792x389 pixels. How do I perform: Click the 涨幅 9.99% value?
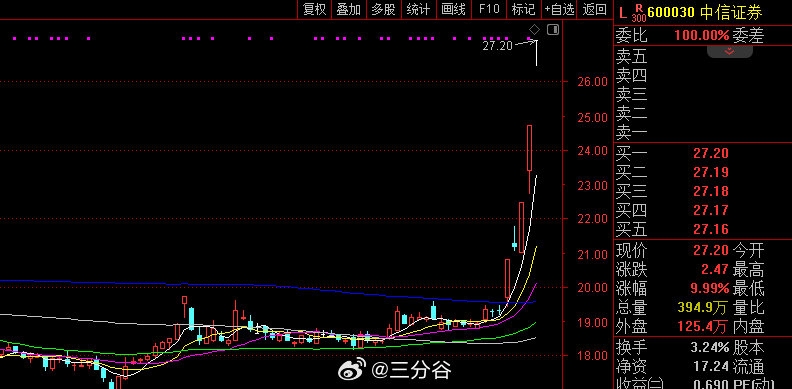tap(710, 288)
